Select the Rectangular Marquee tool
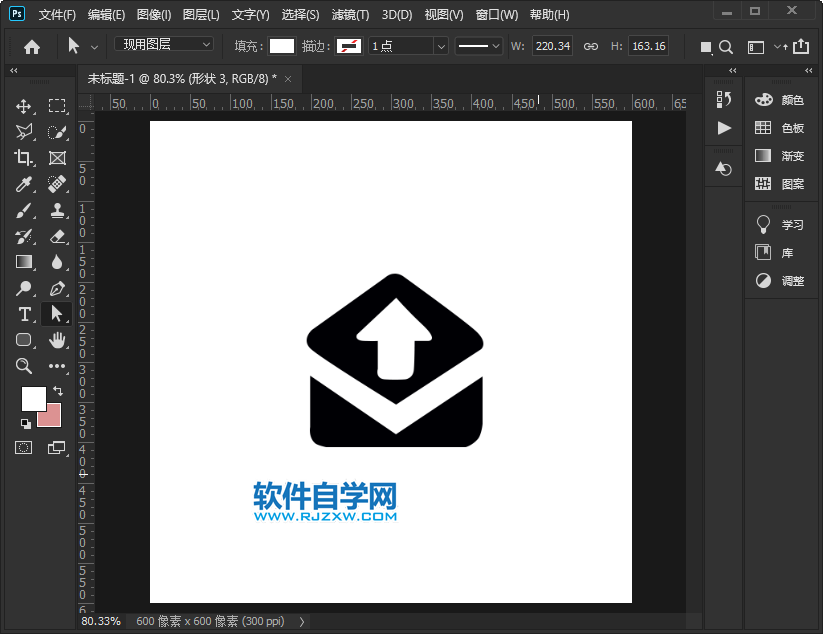The image size is (823, 634). tap(57, 105)
